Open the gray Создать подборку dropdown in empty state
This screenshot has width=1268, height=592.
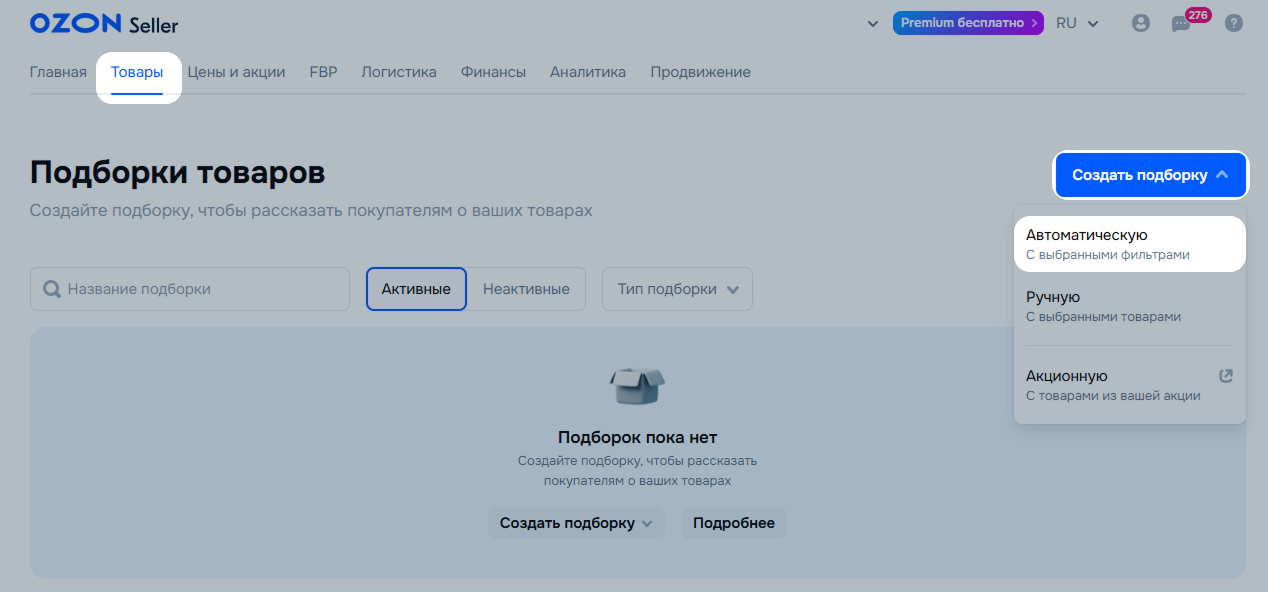576,523
